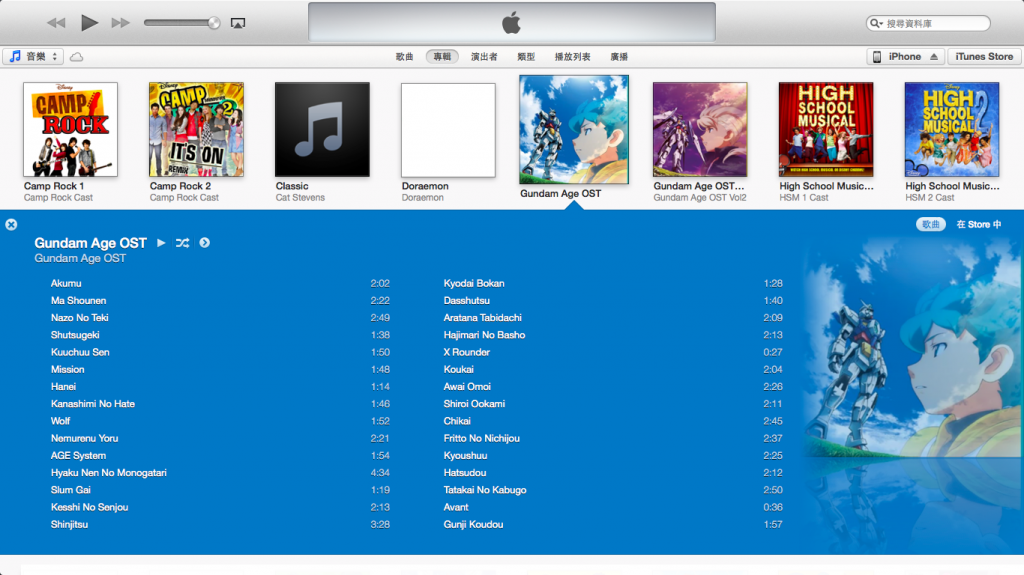Switch to 在 Store 中 view
Image resolution: width=1024 pixels, height=575 pixels.
tap(978, 225)
